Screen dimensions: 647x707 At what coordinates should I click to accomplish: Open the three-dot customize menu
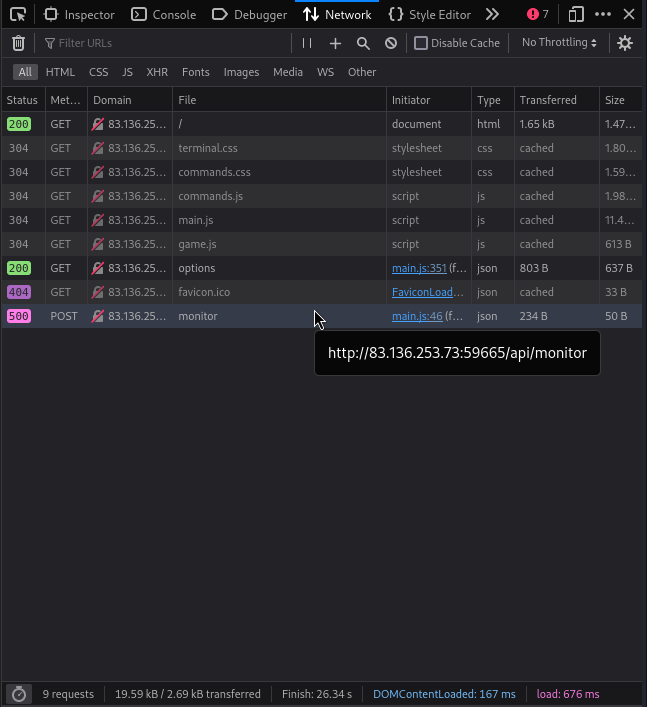pos(602,15)
